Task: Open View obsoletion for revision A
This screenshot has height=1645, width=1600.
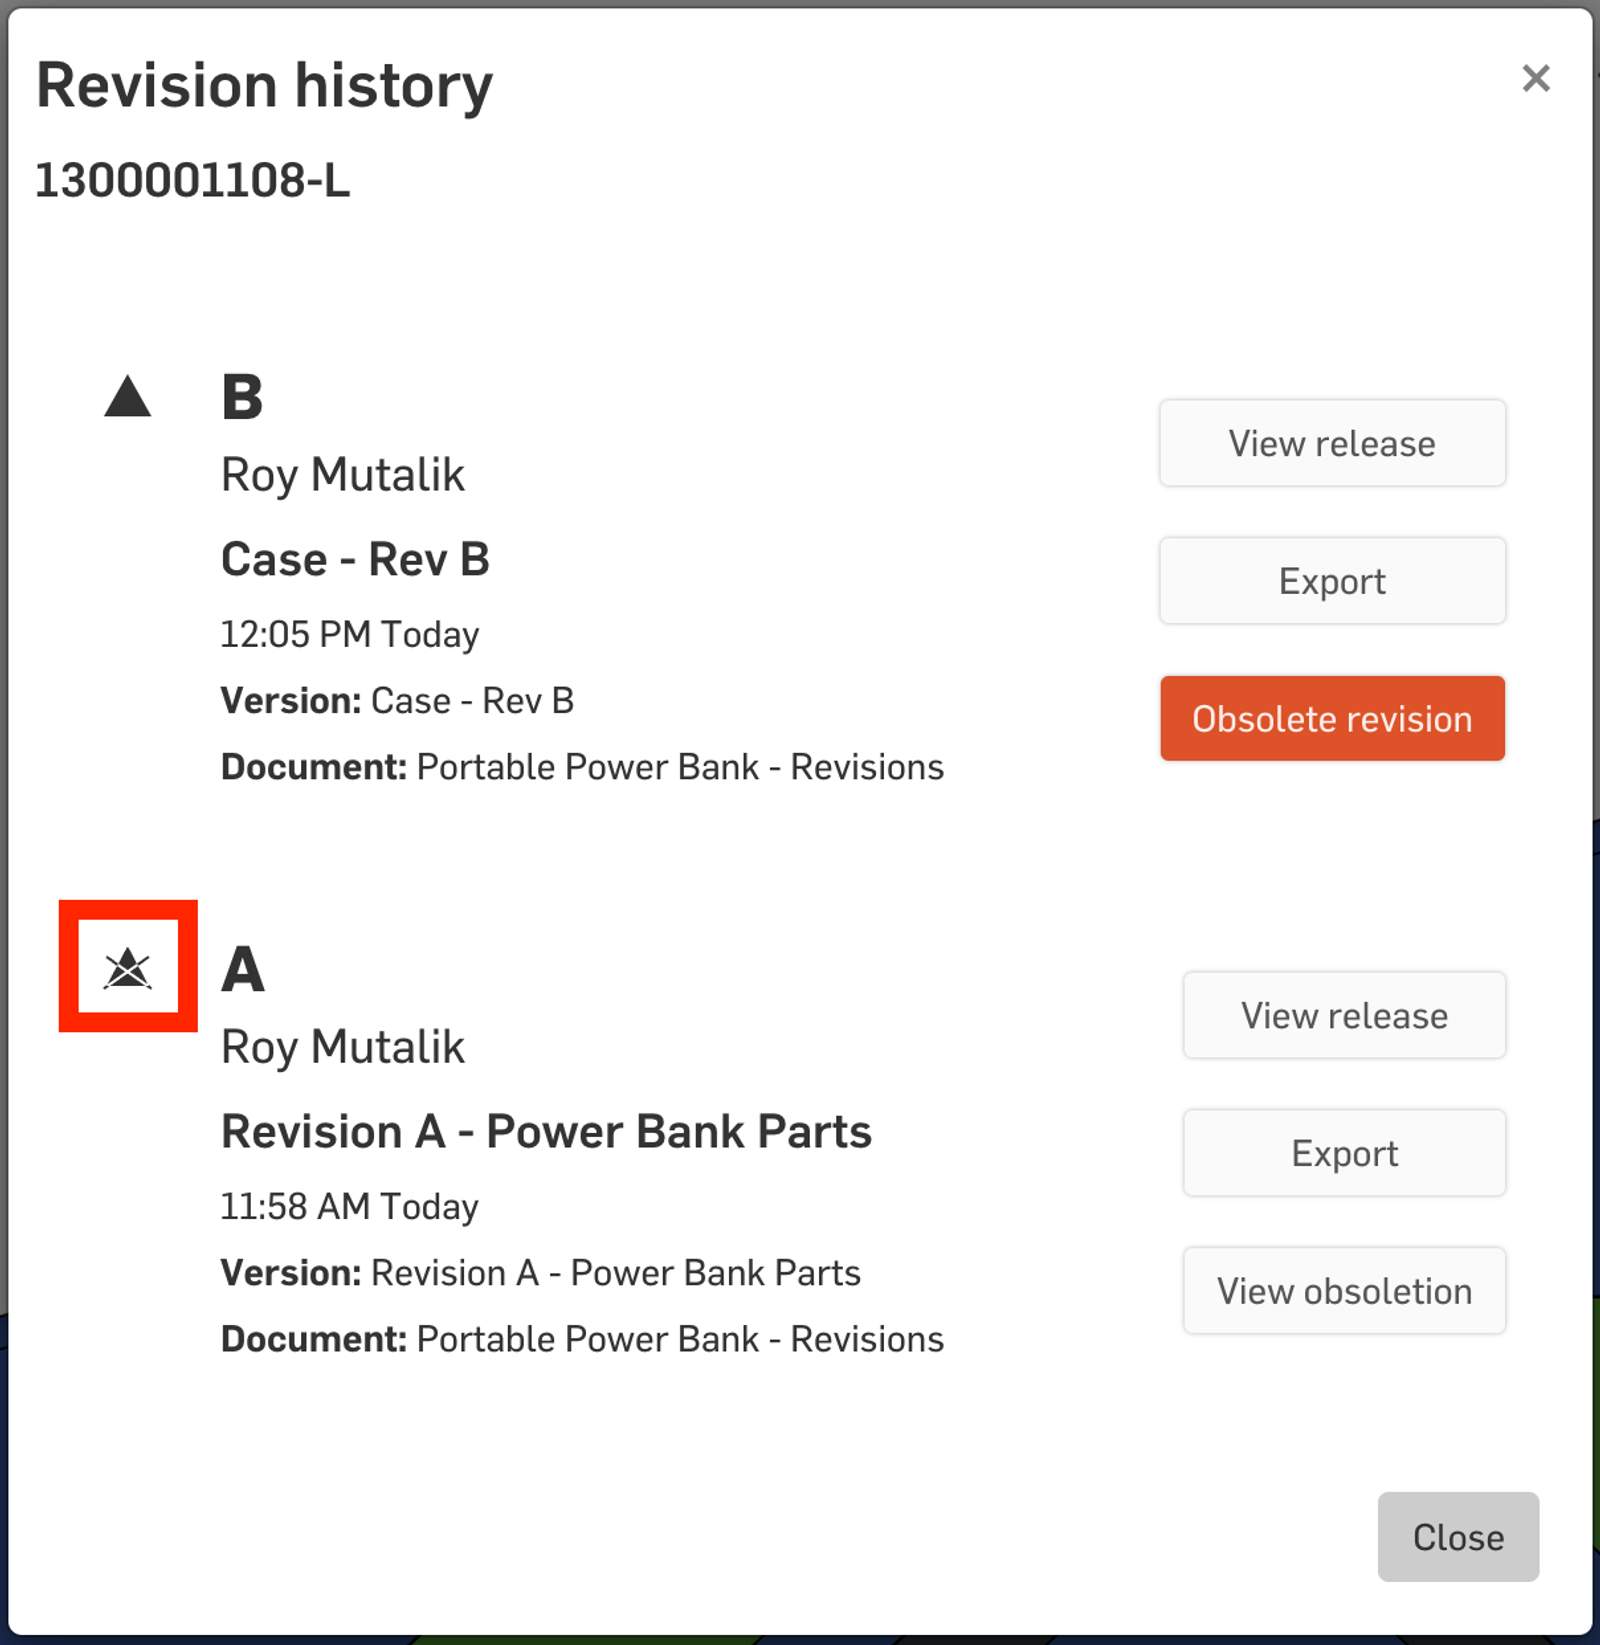Action: (1343, 1291)
